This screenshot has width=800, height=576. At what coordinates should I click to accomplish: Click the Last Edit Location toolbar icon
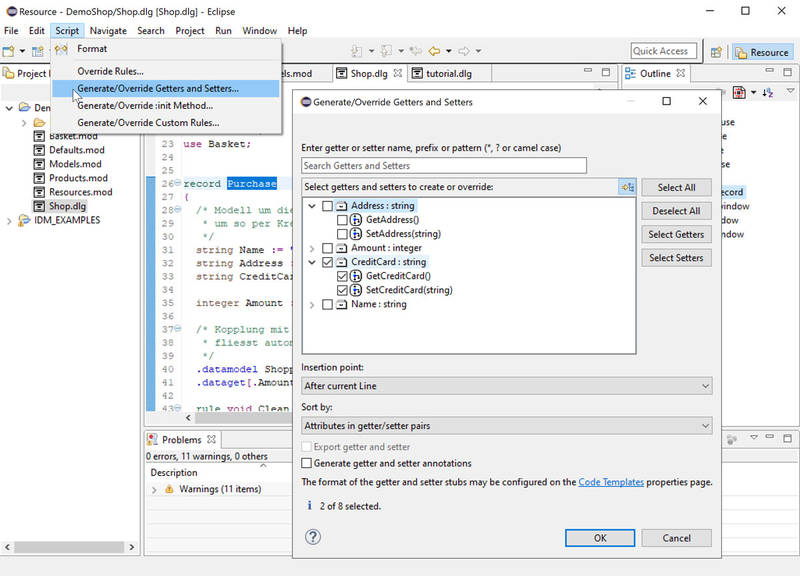point(416,51)
